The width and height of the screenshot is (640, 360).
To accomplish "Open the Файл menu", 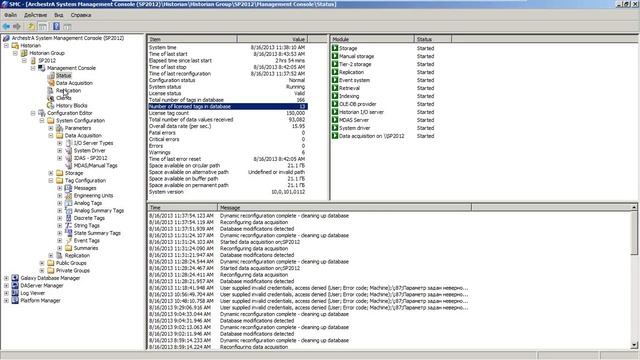I will tap(11, 15).
